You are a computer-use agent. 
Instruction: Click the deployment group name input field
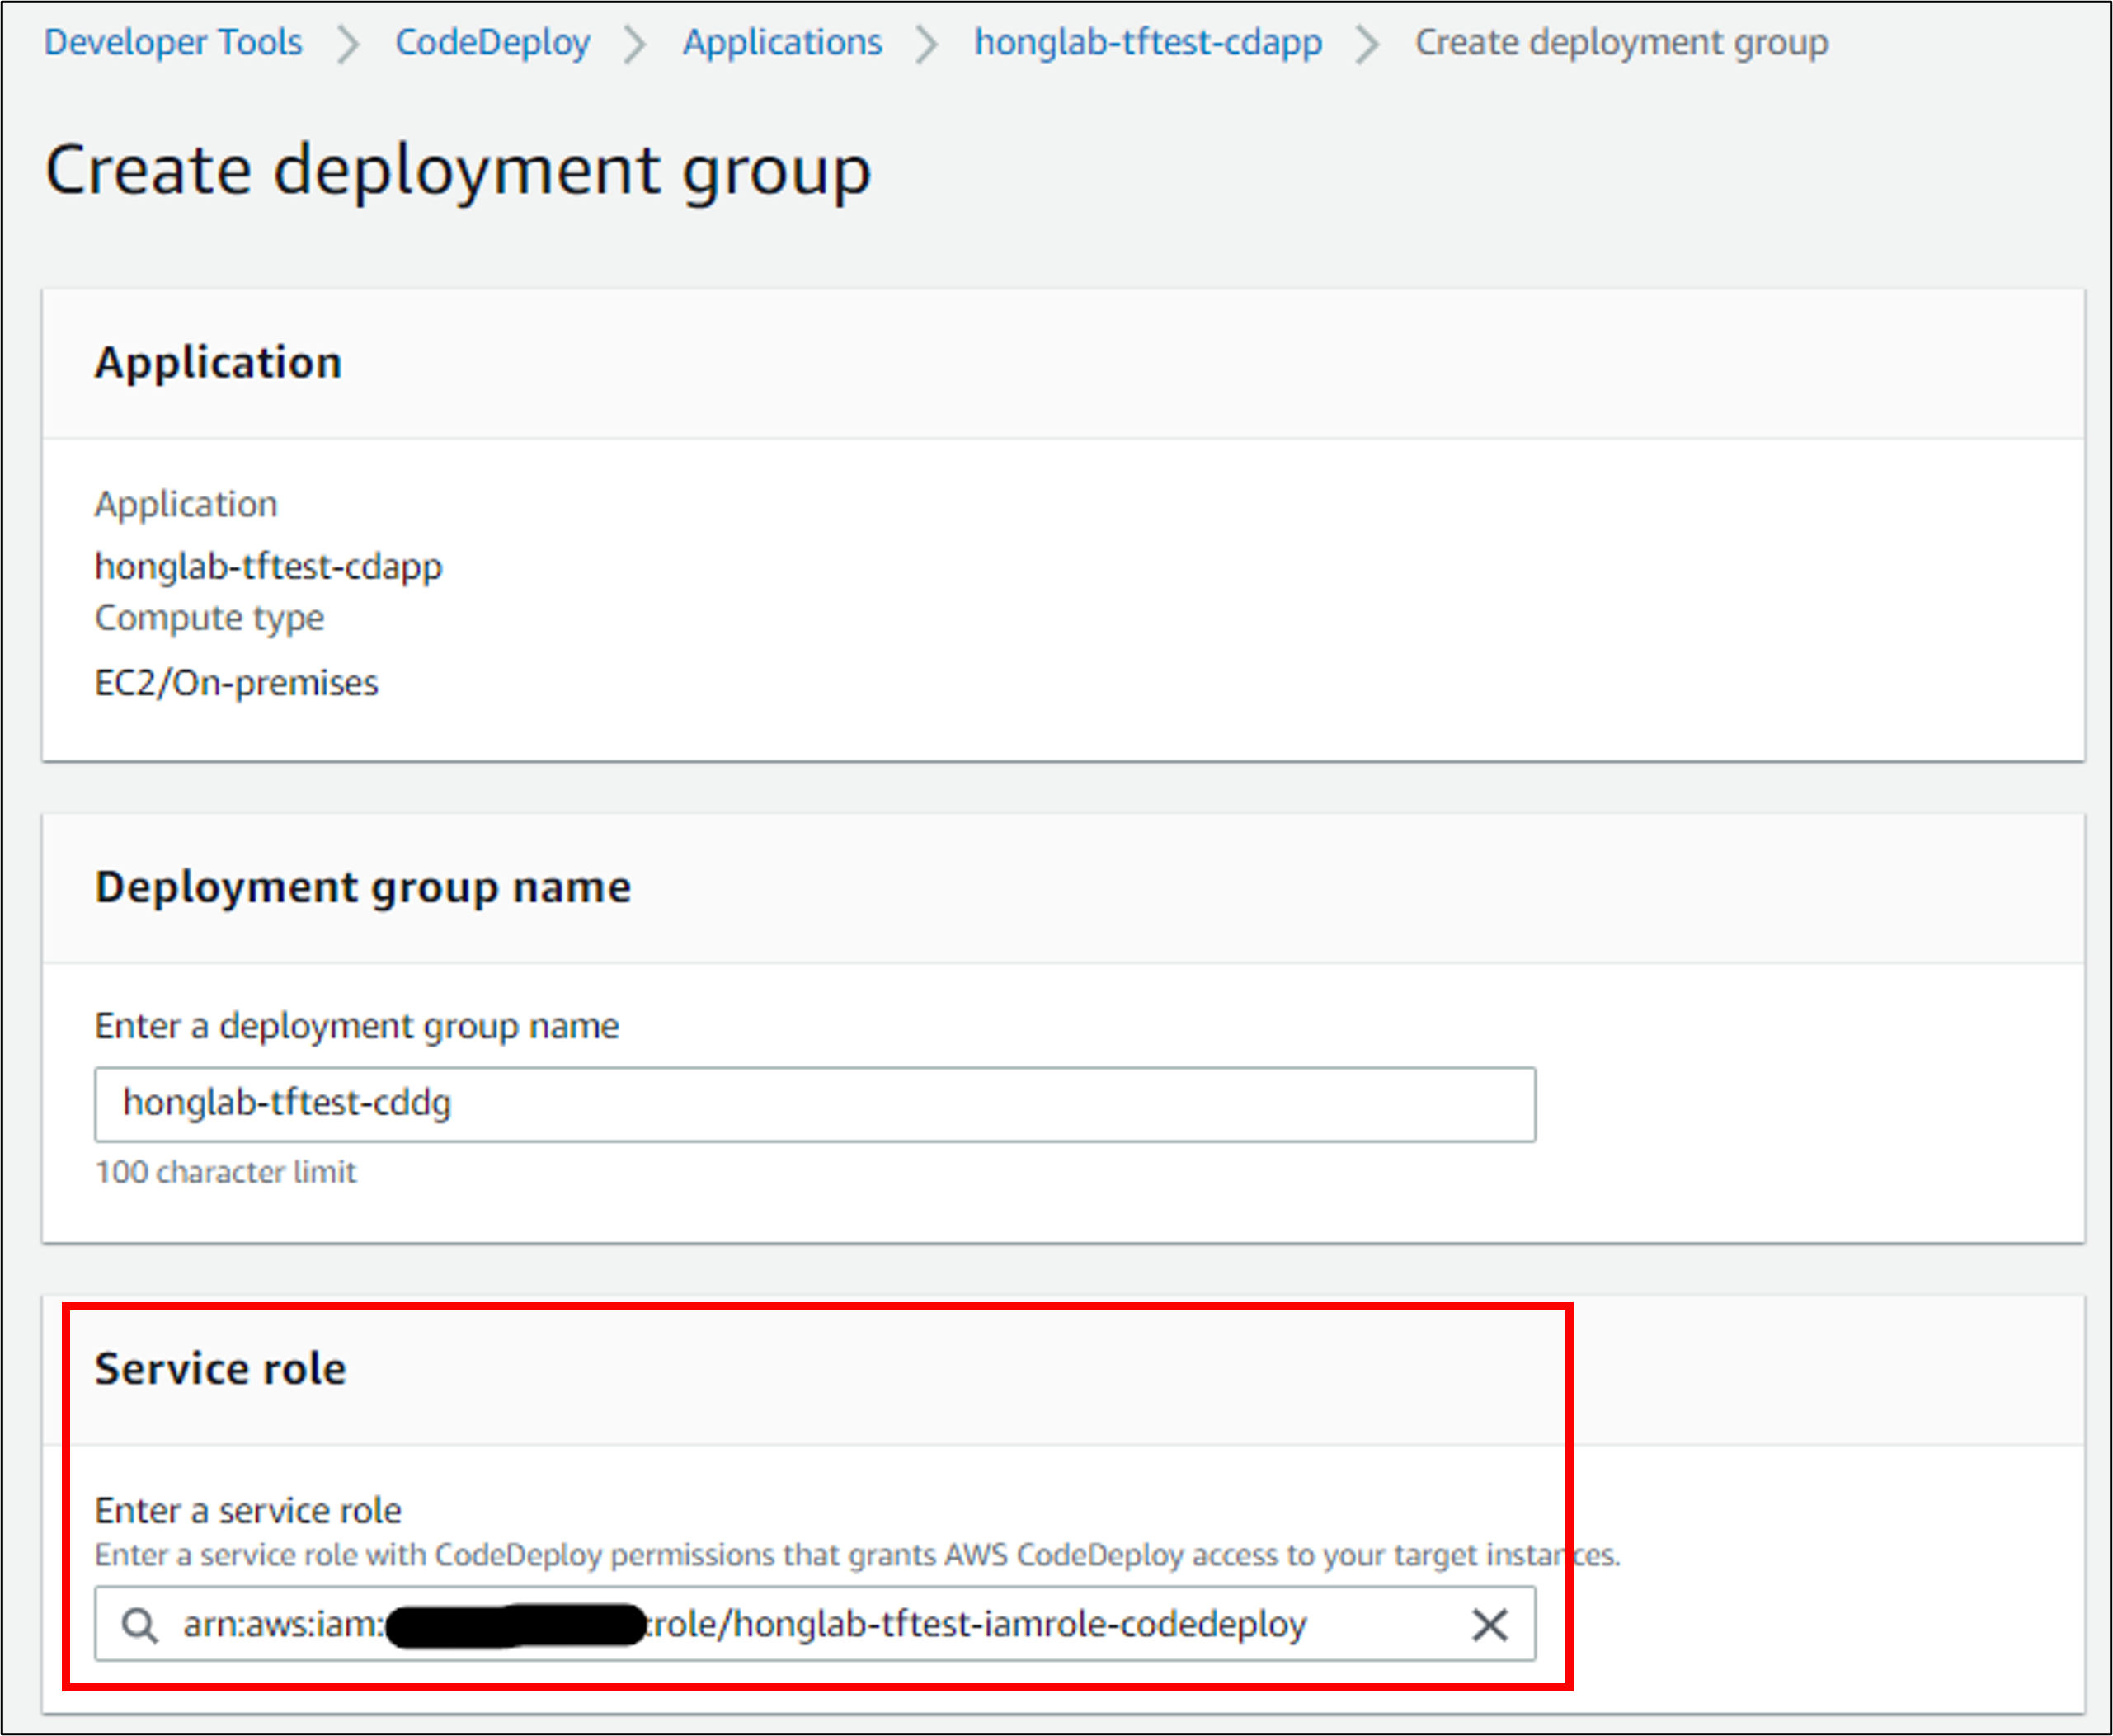(x=814, y=1104)
